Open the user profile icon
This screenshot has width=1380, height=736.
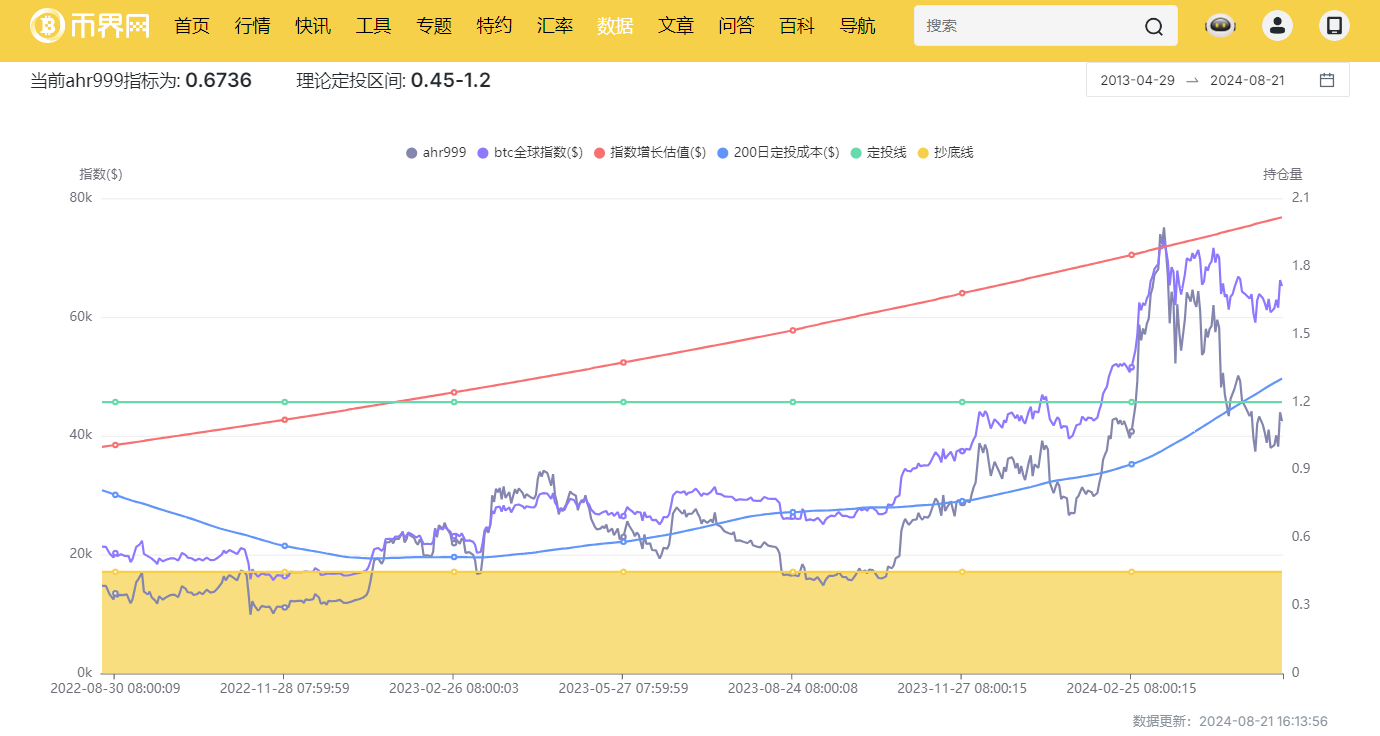click(1277, 26)
